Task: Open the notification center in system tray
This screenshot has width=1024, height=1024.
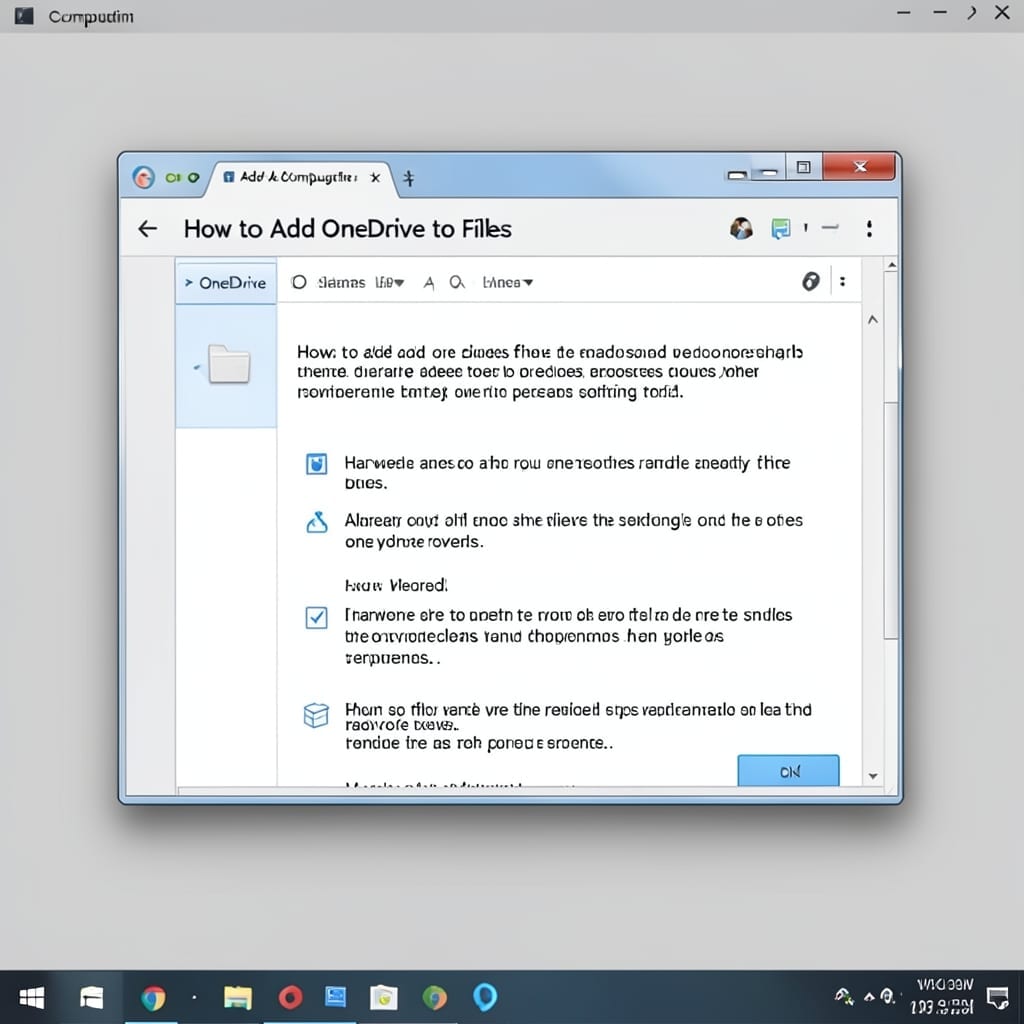Action: coord(998,999)
